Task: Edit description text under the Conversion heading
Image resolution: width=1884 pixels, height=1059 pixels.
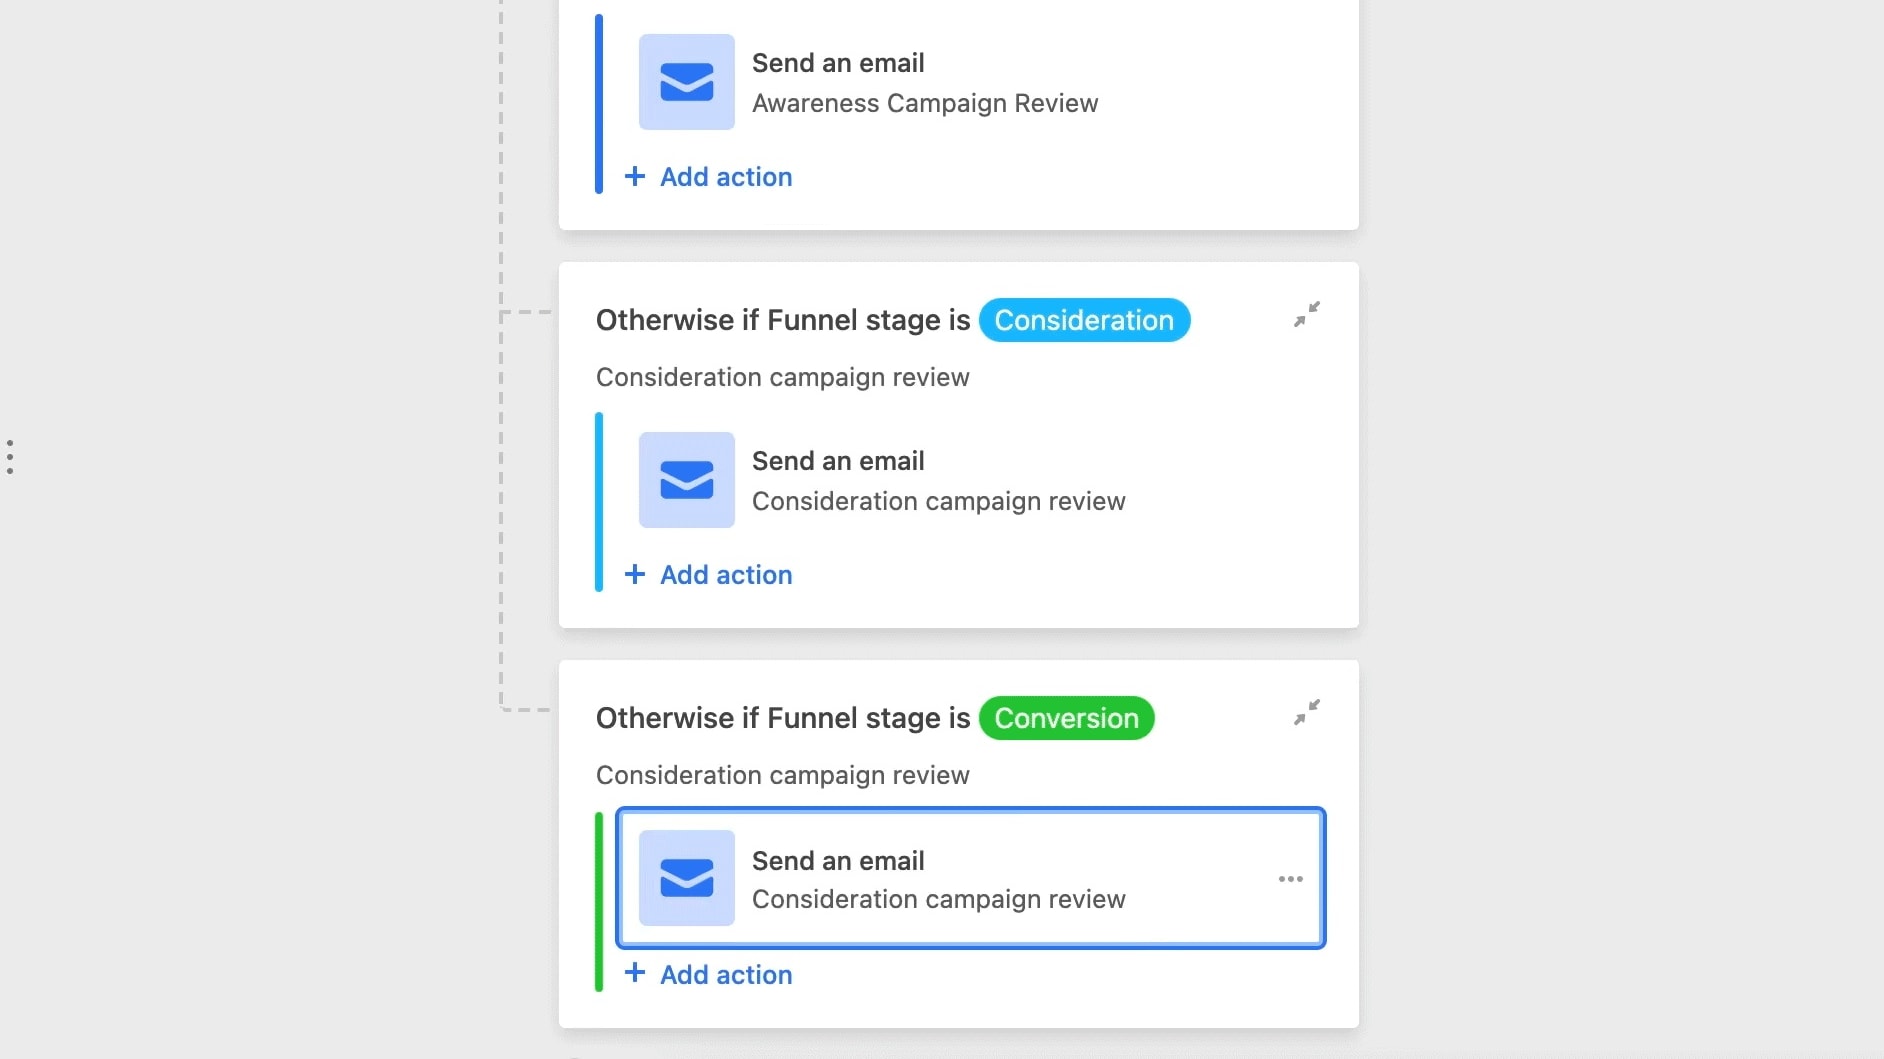Action: (x=782, y=775)
